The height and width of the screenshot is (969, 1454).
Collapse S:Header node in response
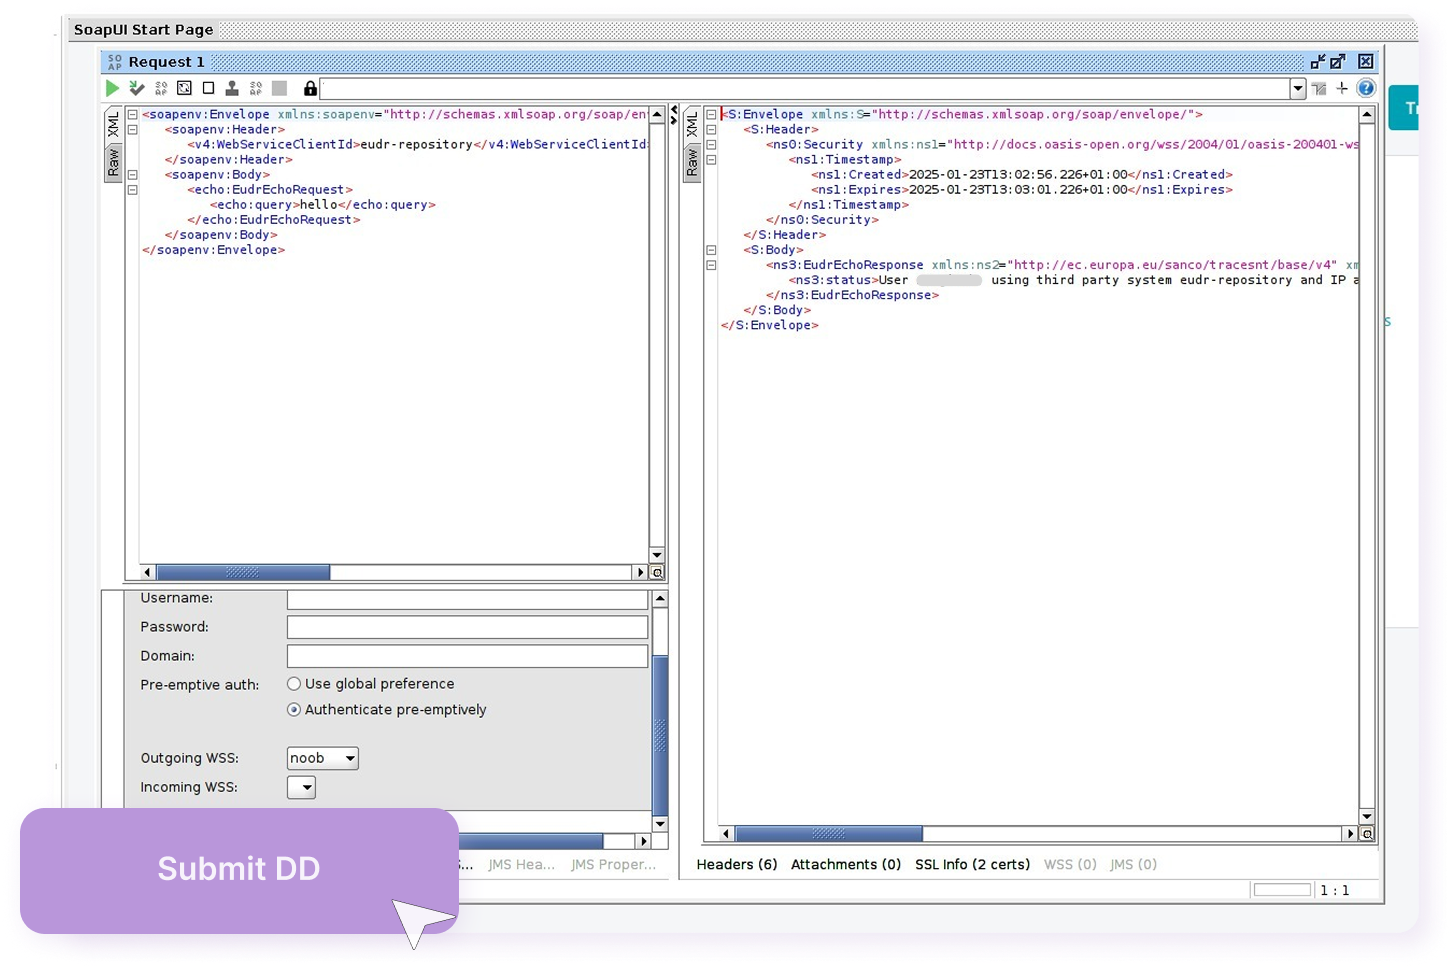(x=711, y=130)
